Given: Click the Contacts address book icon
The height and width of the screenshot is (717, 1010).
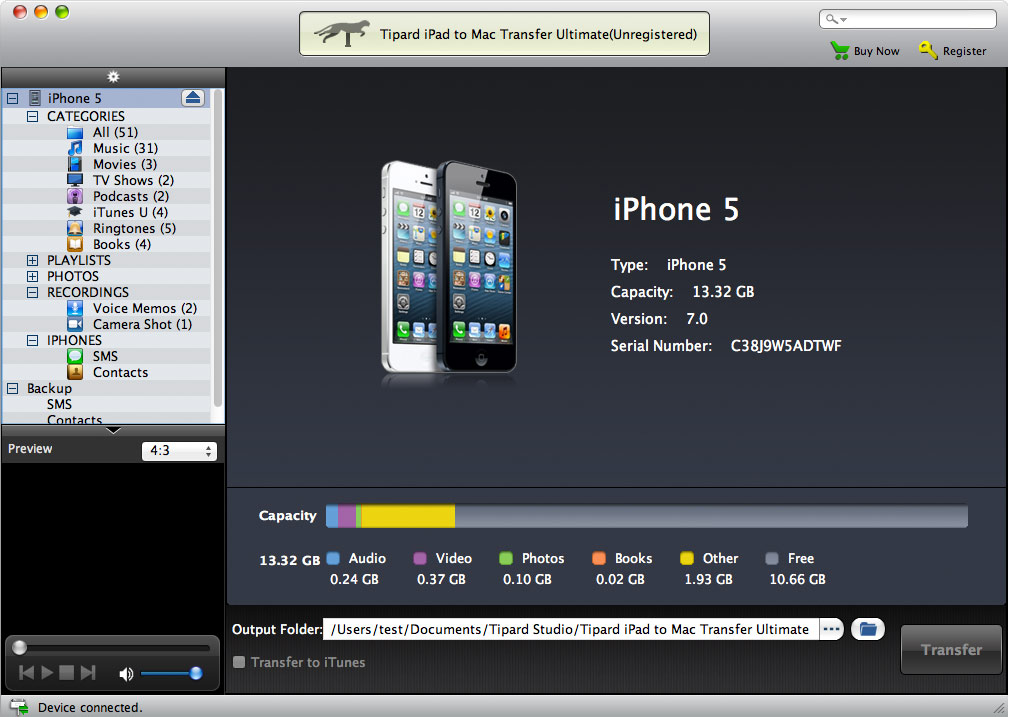Looking at the screenshot, I should [75, 372].
